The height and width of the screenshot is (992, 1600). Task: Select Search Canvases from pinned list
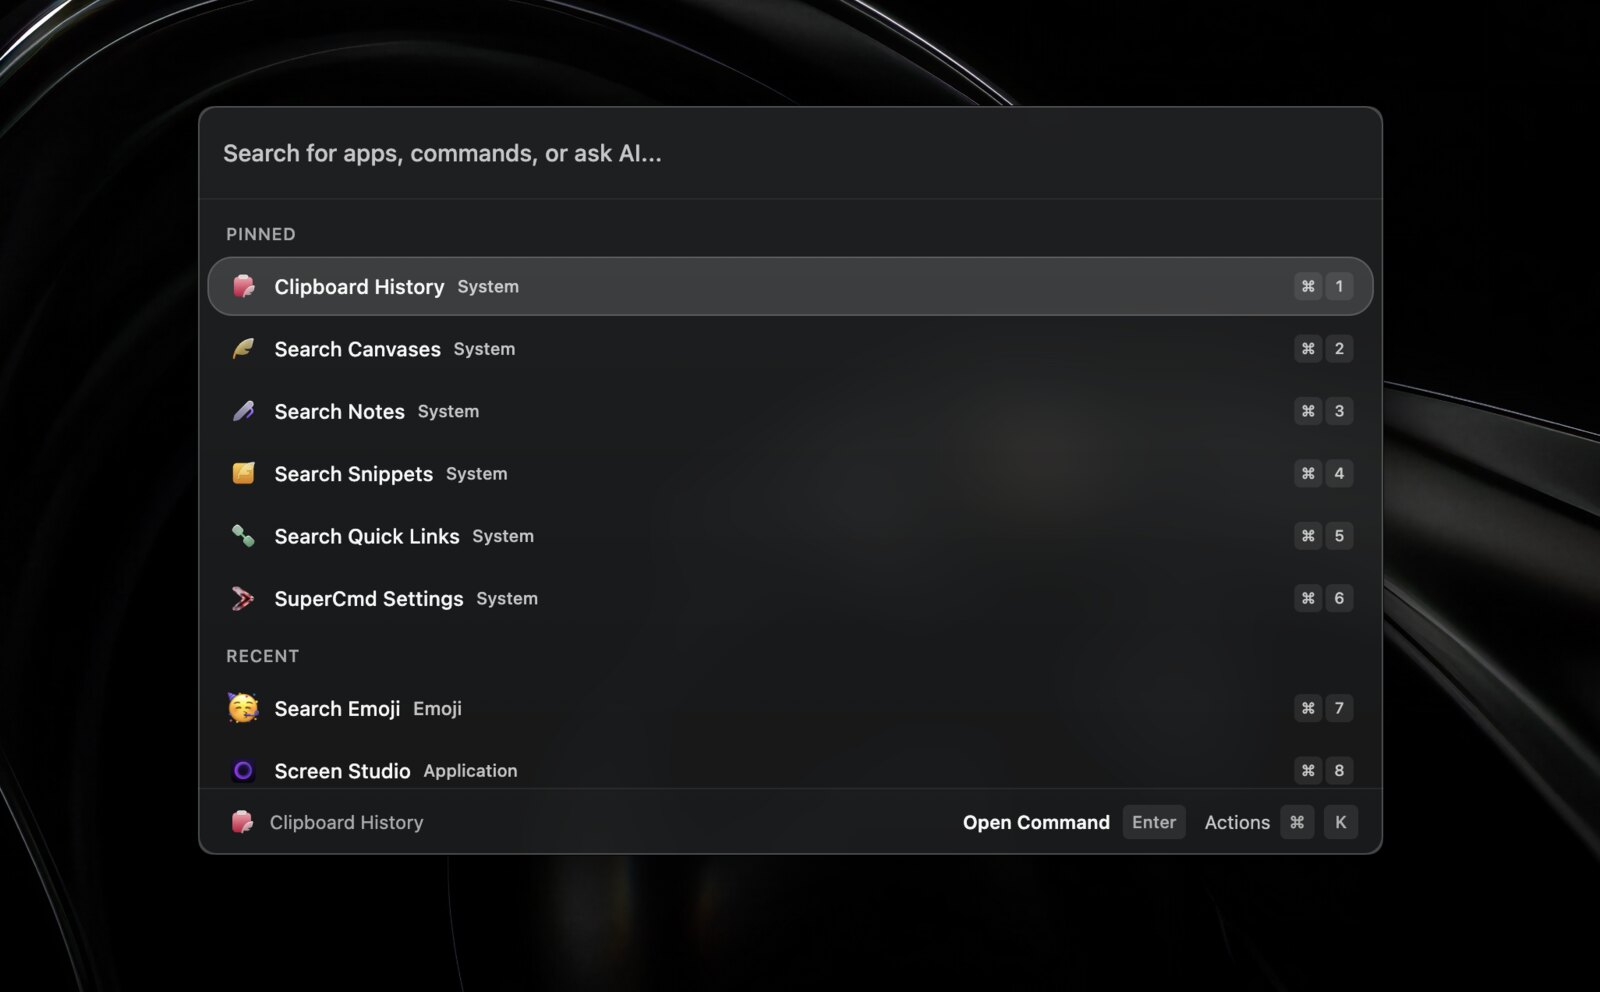coord(790,349)
